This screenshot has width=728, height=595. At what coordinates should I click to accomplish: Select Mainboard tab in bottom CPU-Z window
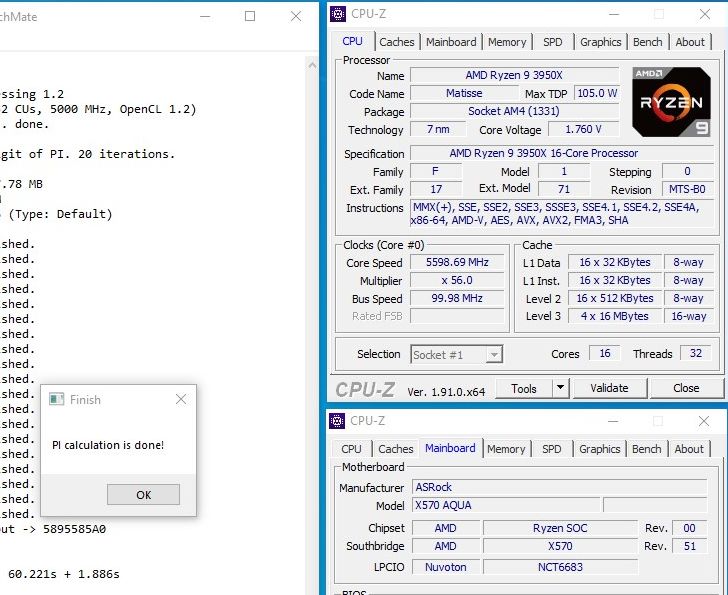coord(450,448)
